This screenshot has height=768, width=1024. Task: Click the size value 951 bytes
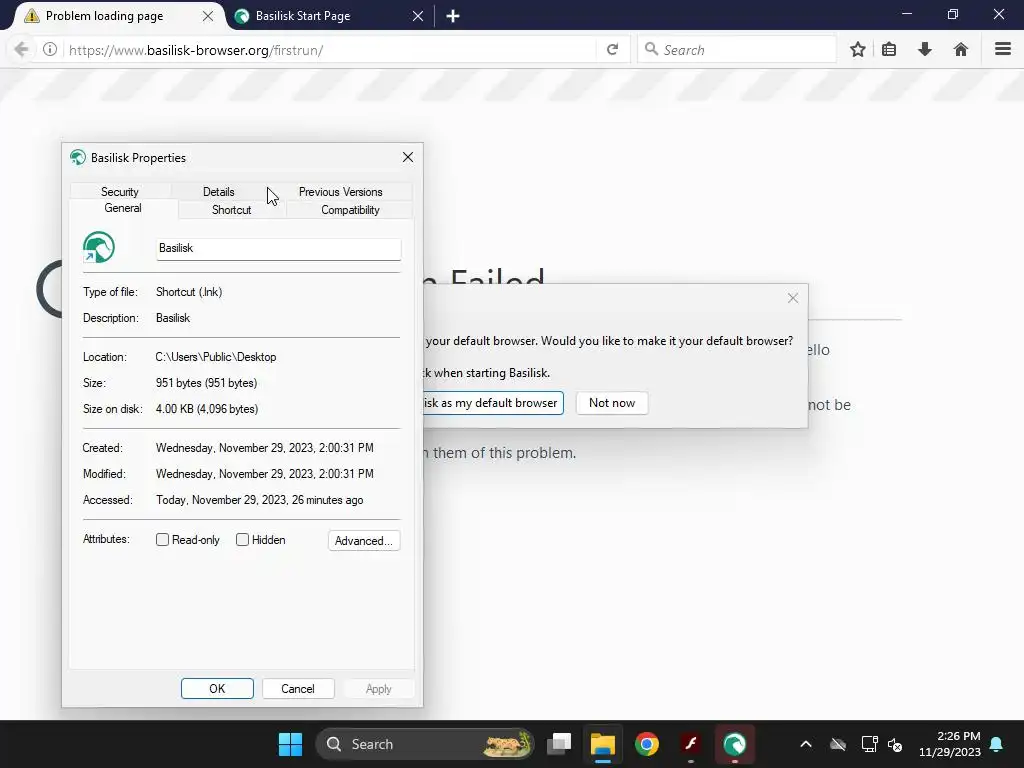click(x=206, y=383)
